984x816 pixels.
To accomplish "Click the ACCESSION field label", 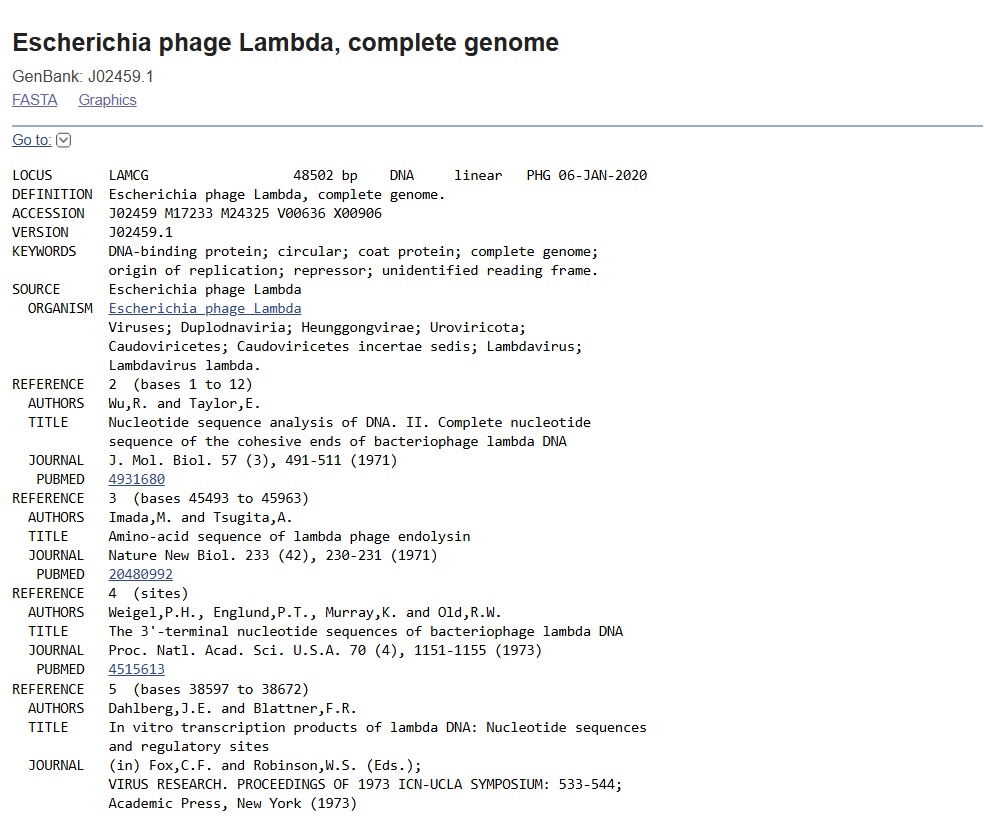I will tap(48, 214).
